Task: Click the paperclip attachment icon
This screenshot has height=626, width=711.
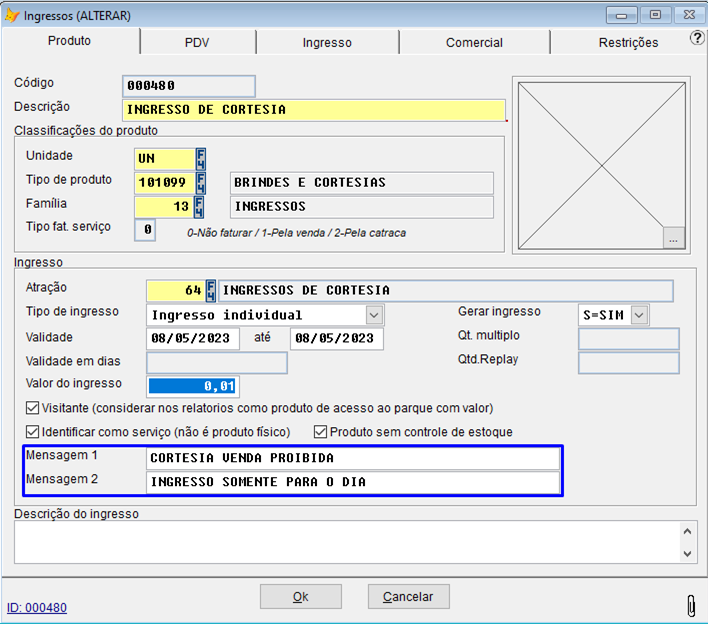Action: (690, 605)
